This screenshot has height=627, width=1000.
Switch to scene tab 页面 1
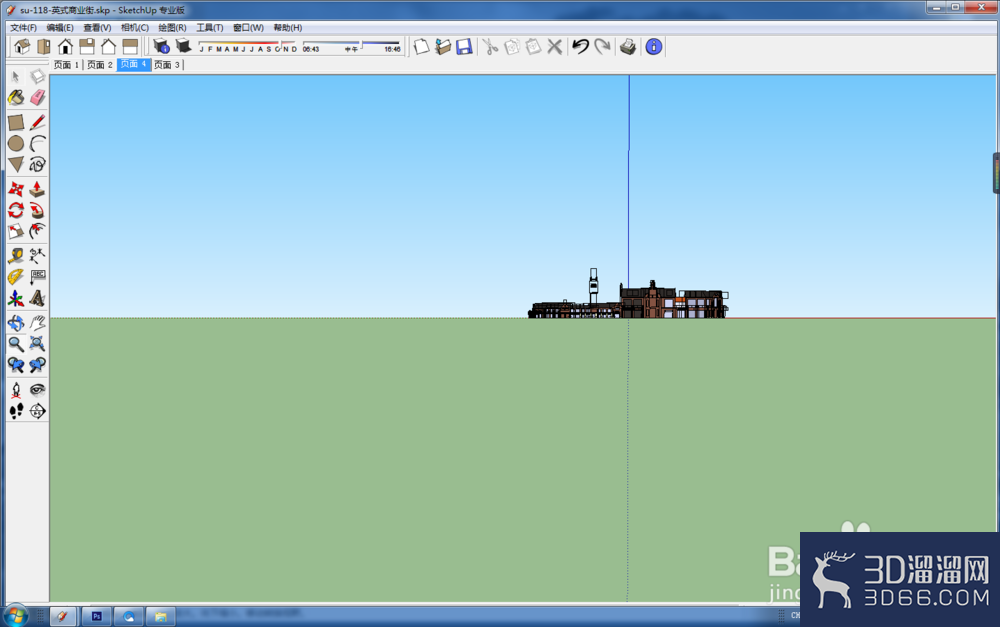coord(66,64)
